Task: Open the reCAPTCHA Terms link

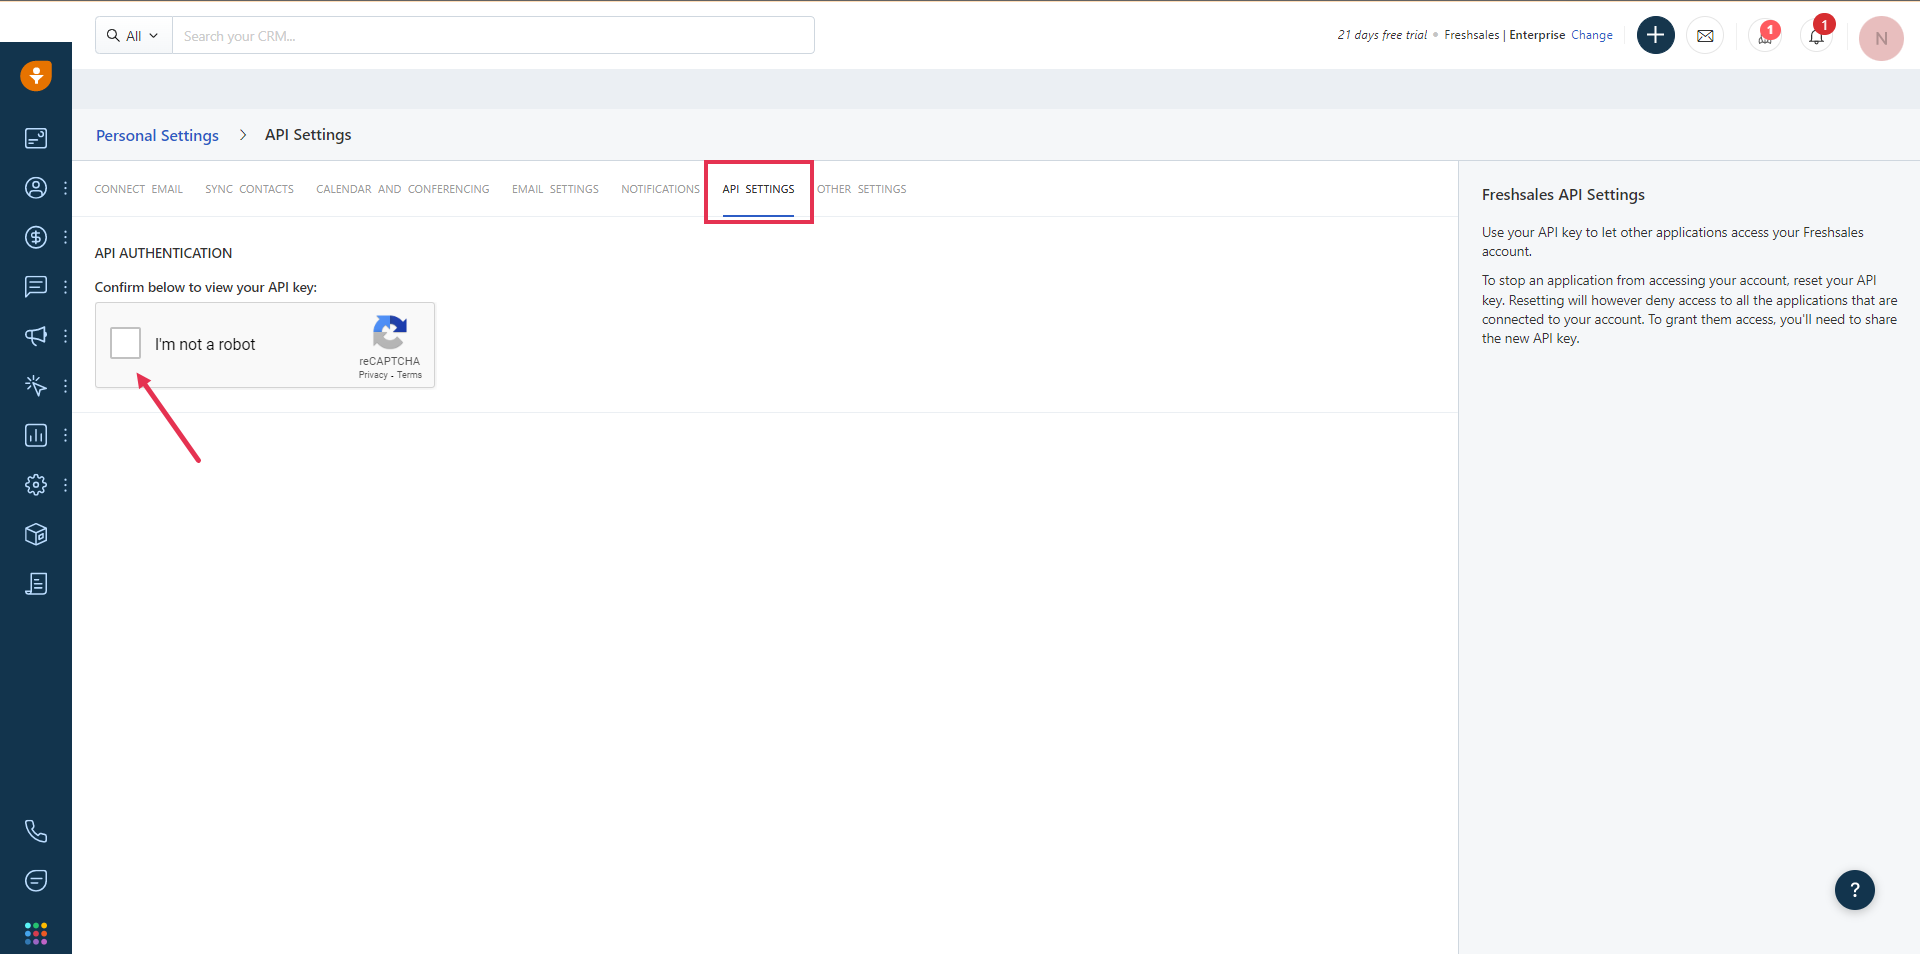Action: tap(409, 375)
